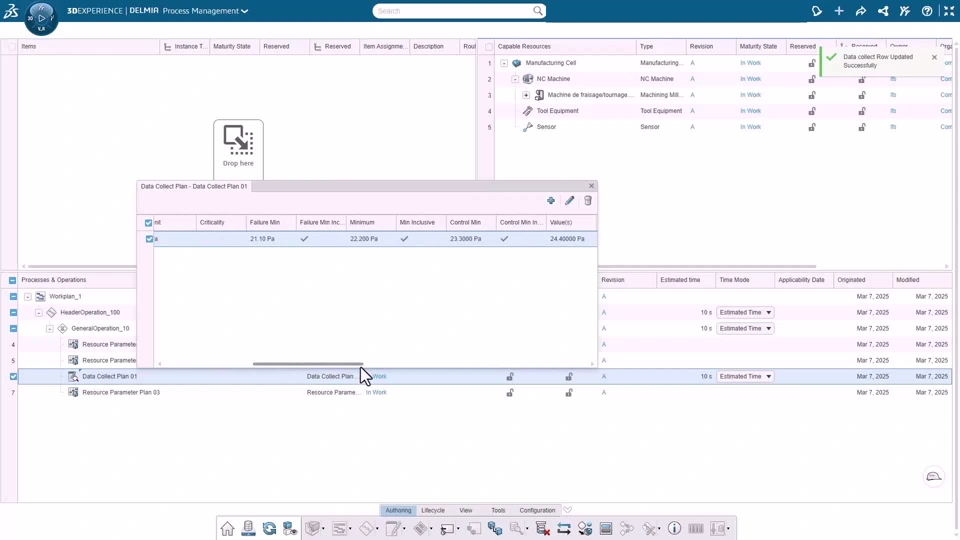
Task: Dismiss the row updated notification
Action: (x=934, y=57)
